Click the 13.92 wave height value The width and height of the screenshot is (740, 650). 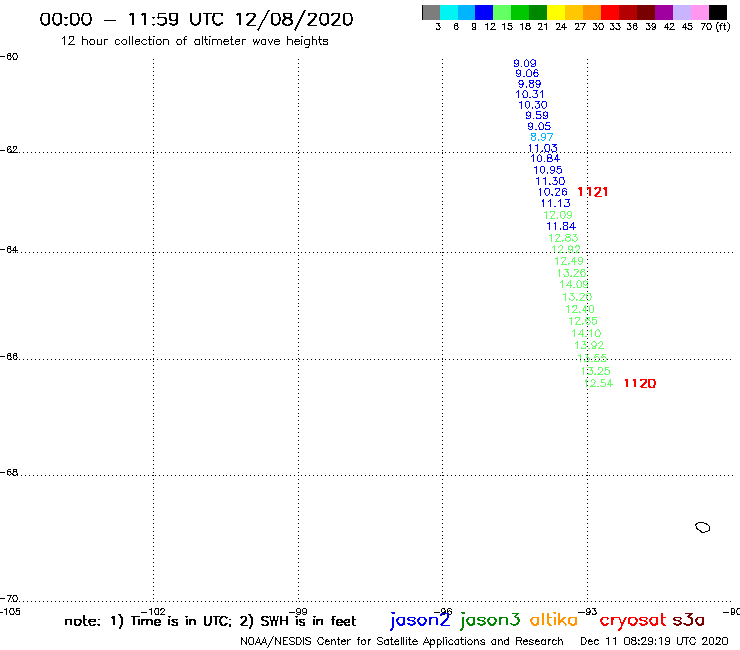pos(589,345)
